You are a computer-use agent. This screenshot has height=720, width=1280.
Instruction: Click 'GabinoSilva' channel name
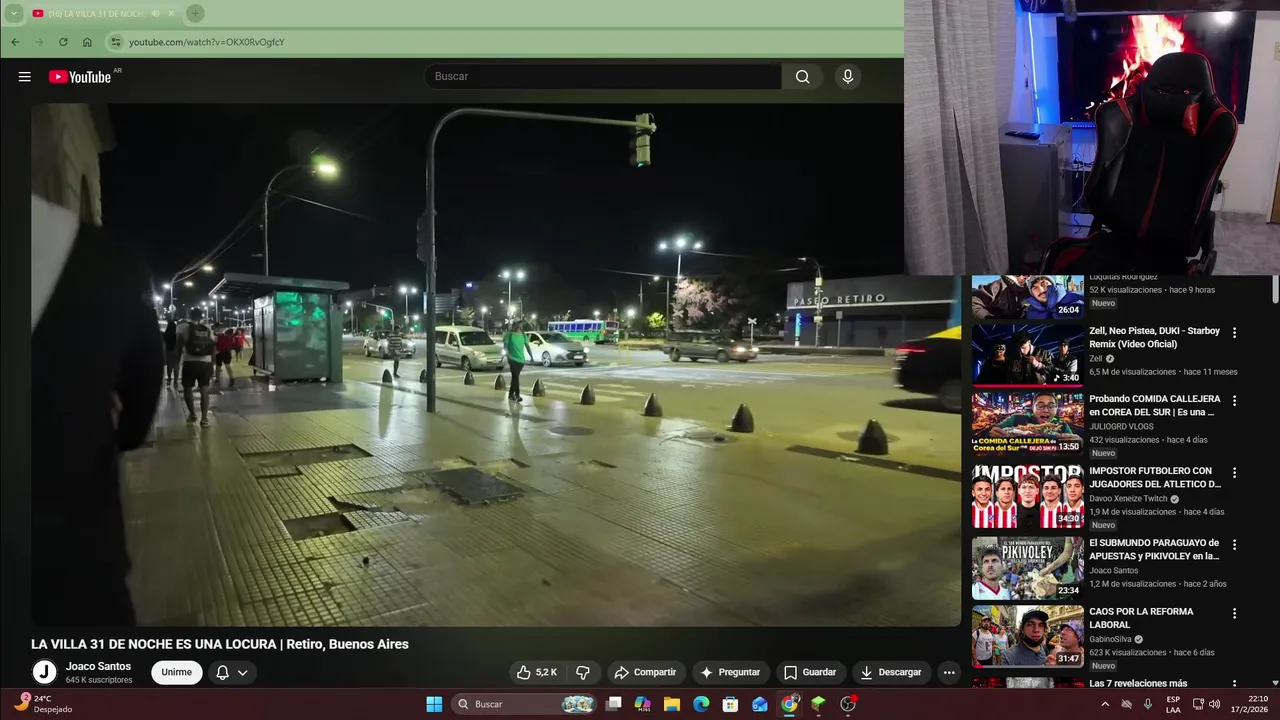(1111, 639)
